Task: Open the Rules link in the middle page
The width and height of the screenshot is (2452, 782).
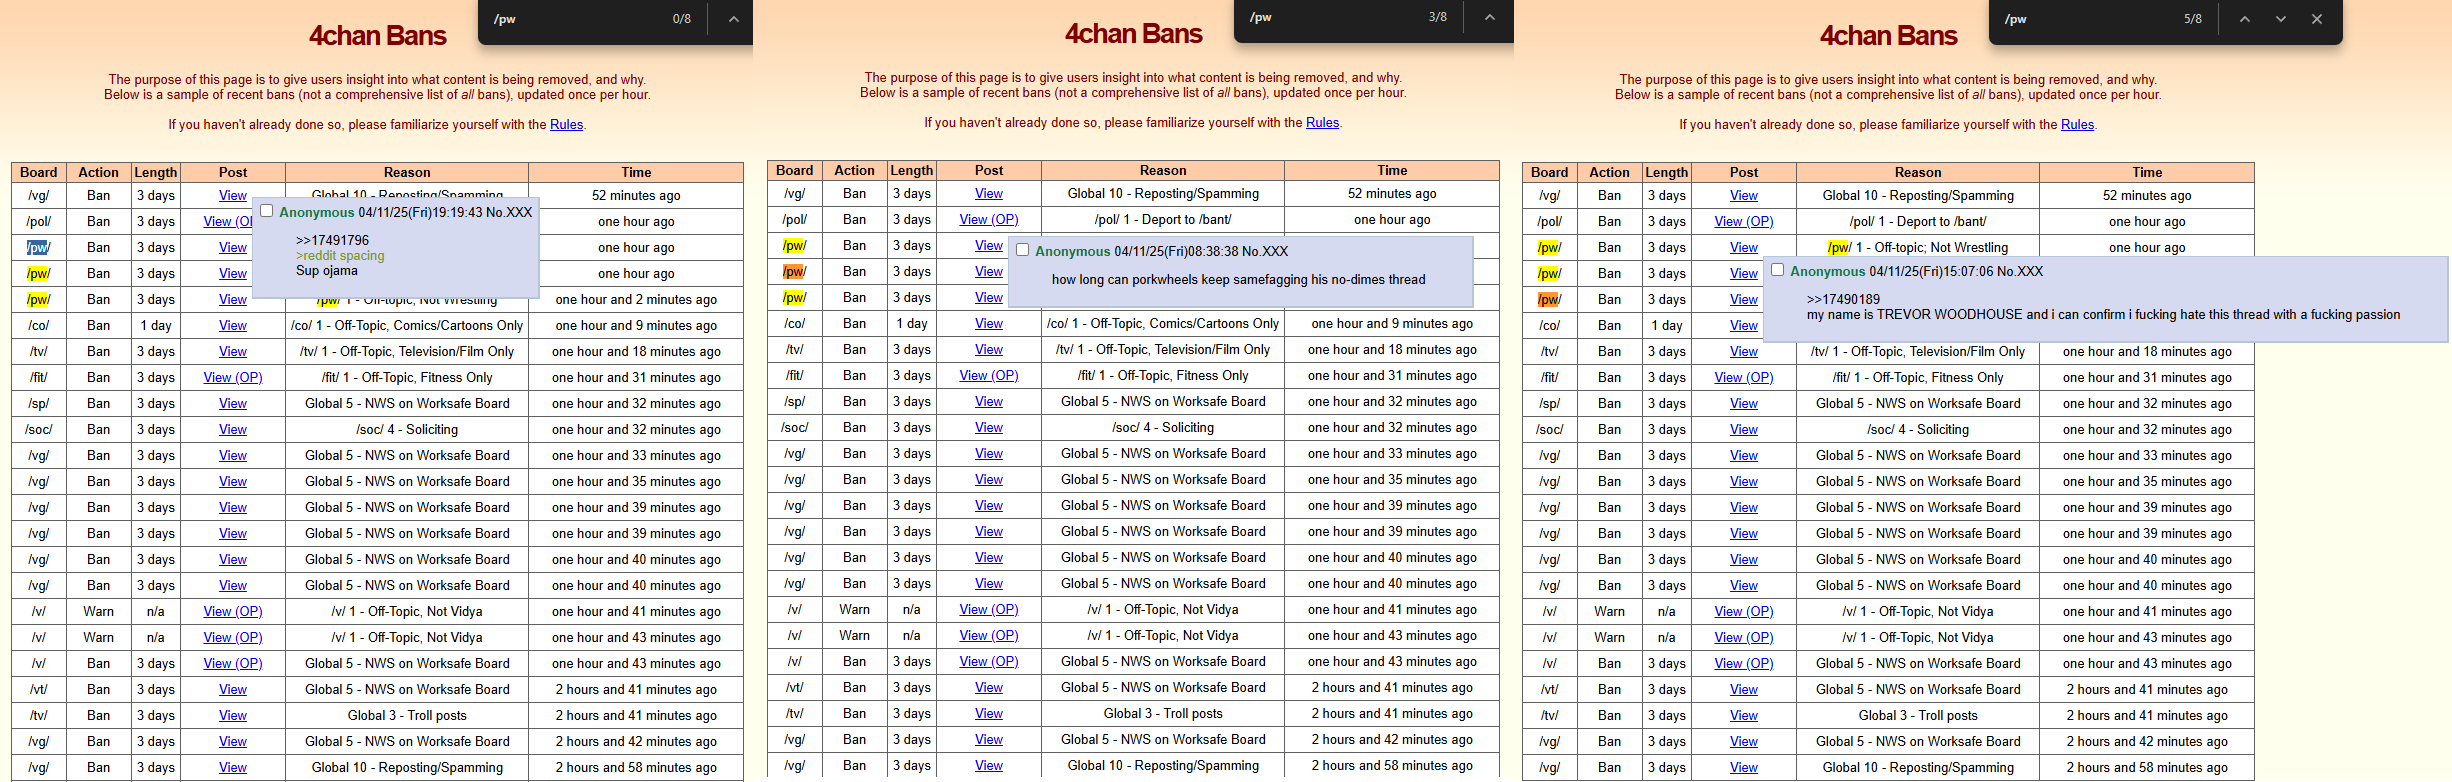Action: [x=1322, y=123]
